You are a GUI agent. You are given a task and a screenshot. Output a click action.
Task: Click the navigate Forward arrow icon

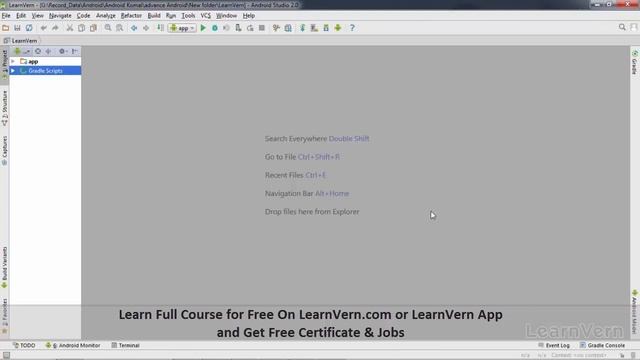[x=146, y=28]
